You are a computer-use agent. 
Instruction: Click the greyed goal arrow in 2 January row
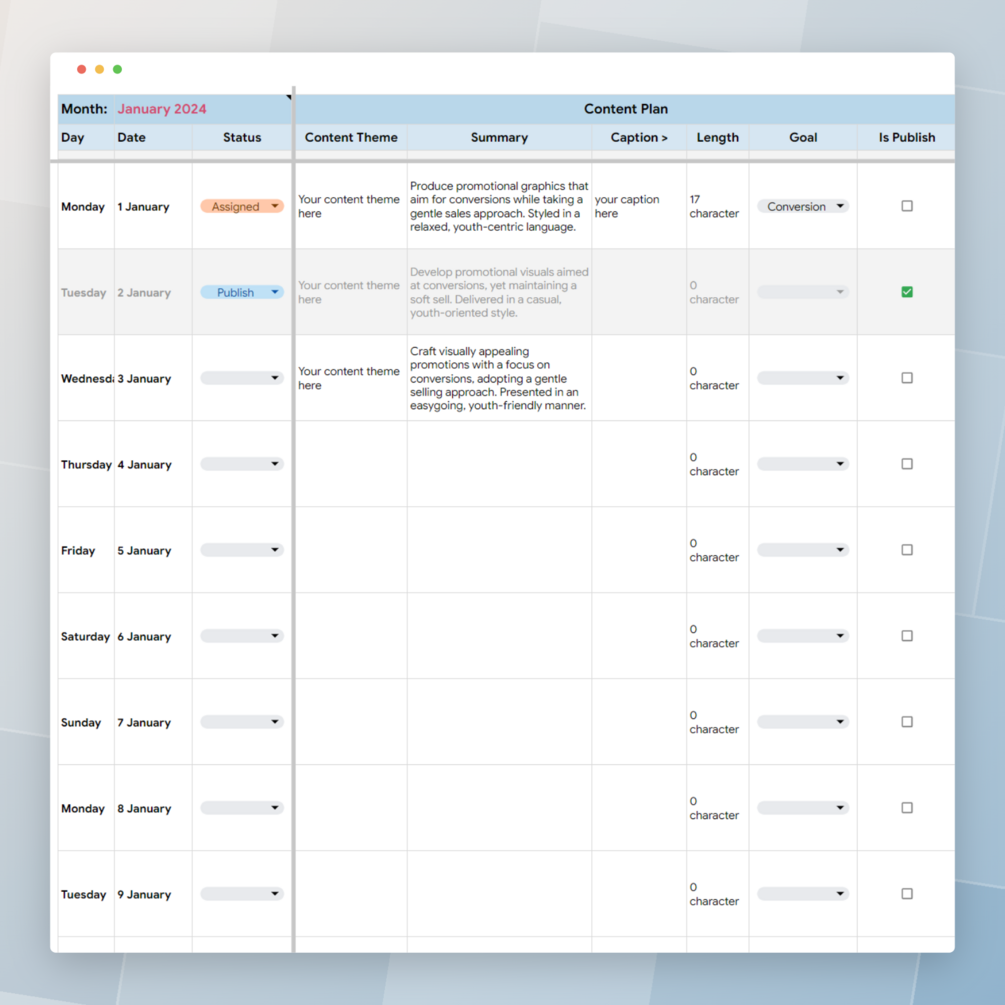[x=840, y=292]
